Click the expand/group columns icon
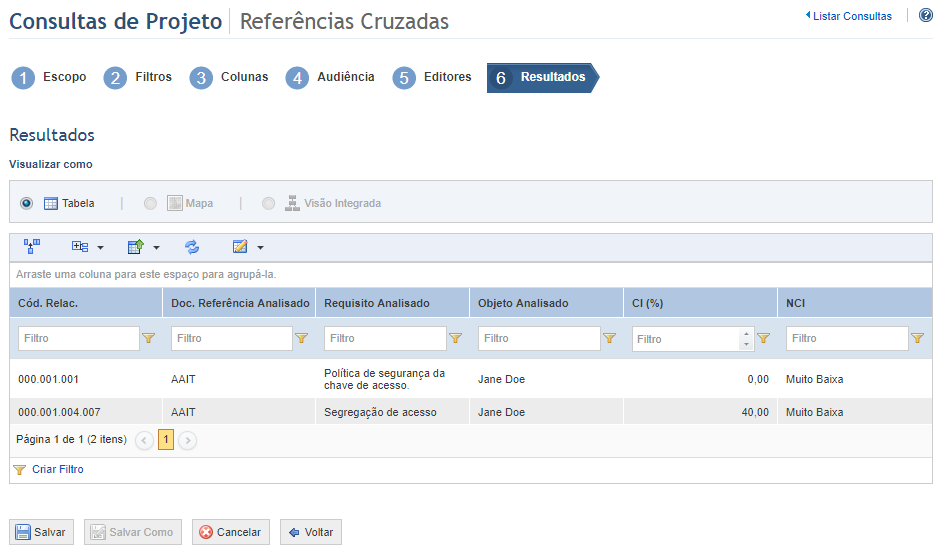The height and width of the screenshot is (550, 947). coord(80,246)
